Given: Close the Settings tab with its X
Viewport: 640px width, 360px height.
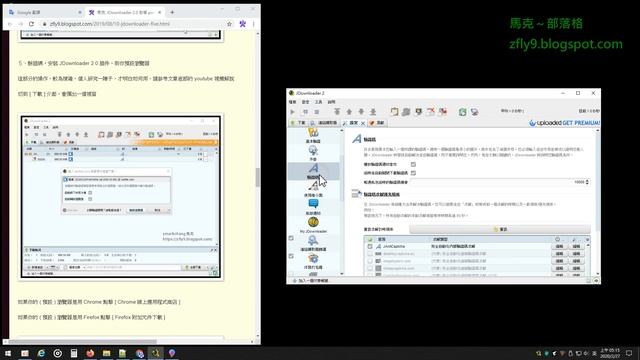Looking at the screenshot, I should (x=362, y=123).
